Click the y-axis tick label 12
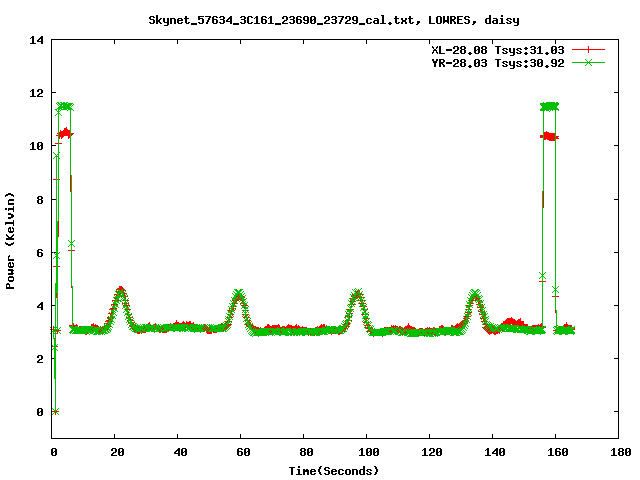Image resolution: width=640 pixels, height=480 pixels. (x=36, y=93)
